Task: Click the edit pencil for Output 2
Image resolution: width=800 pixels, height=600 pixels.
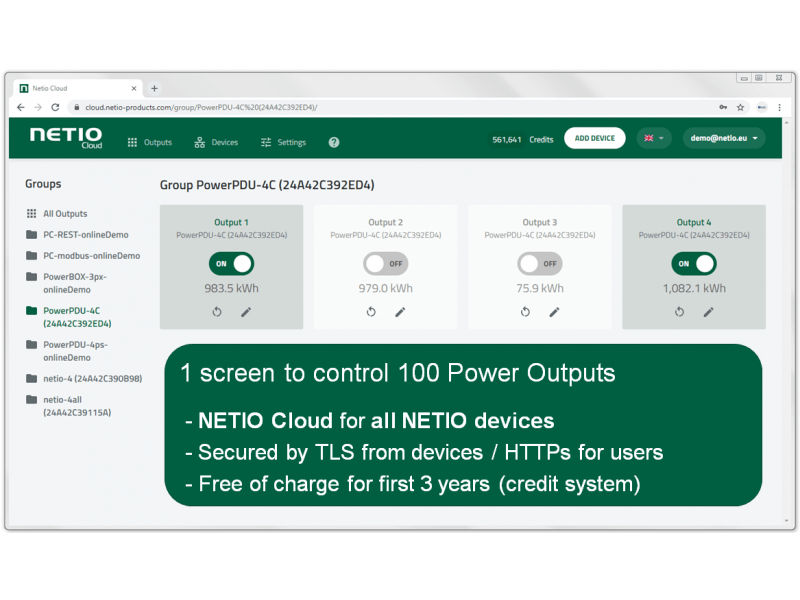Action: tap(400, 312)
